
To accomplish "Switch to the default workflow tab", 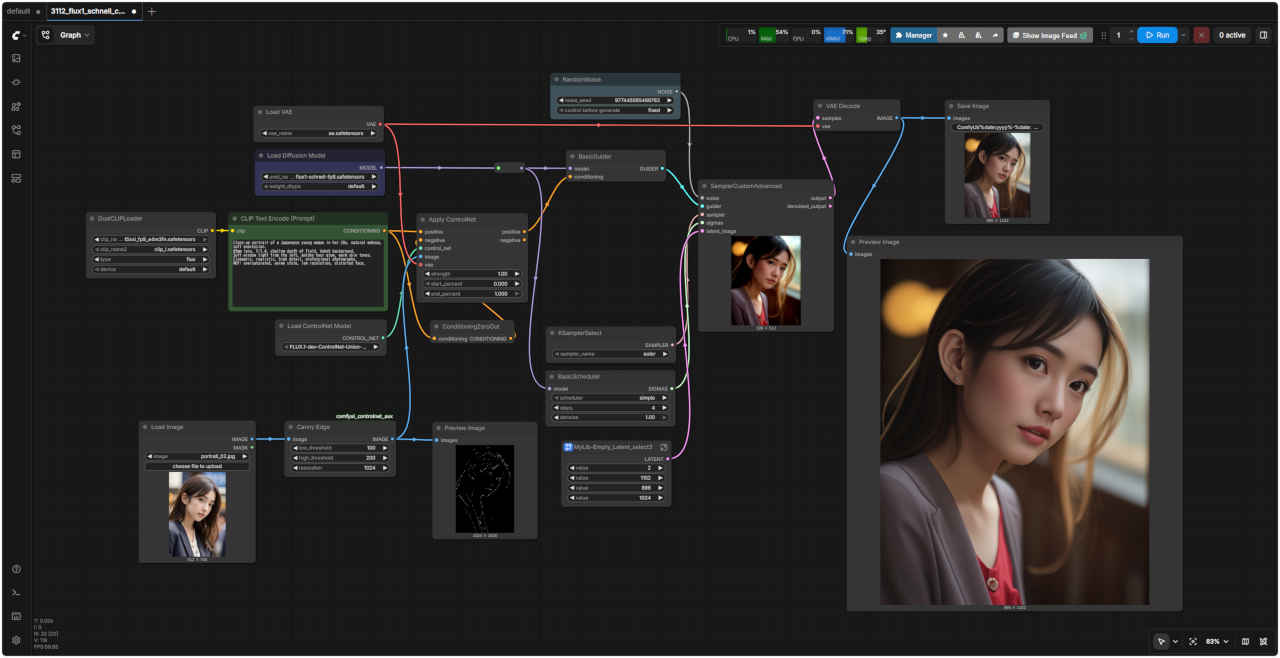I will point(18,11).
